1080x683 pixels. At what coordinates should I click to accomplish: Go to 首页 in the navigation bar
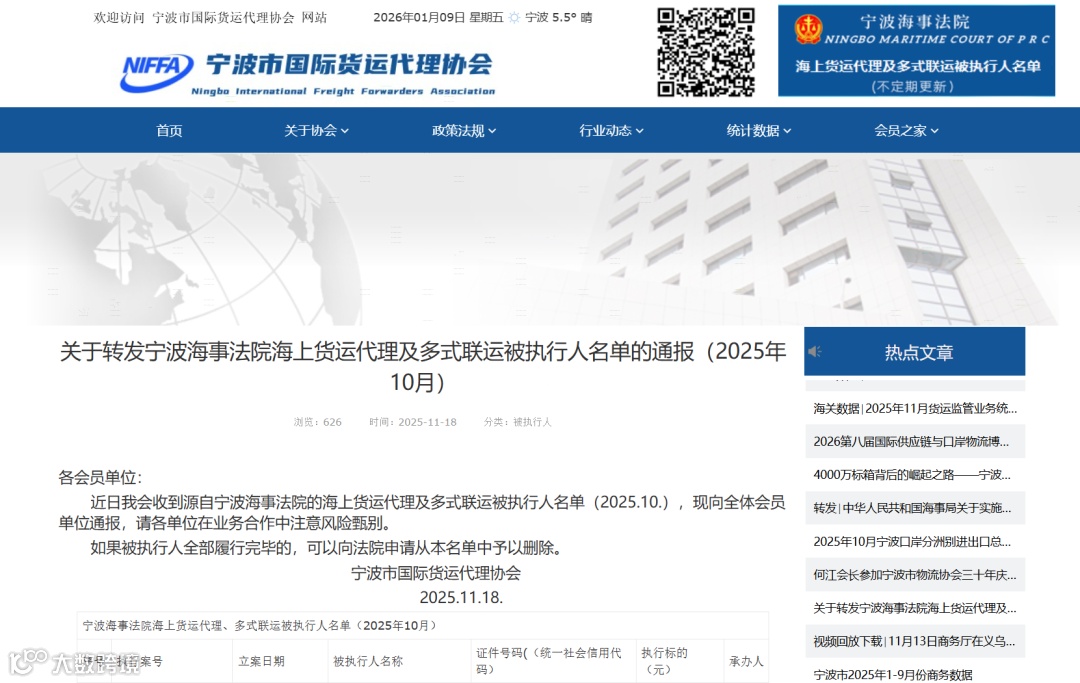pyautogui.click(x=169, y=130)
